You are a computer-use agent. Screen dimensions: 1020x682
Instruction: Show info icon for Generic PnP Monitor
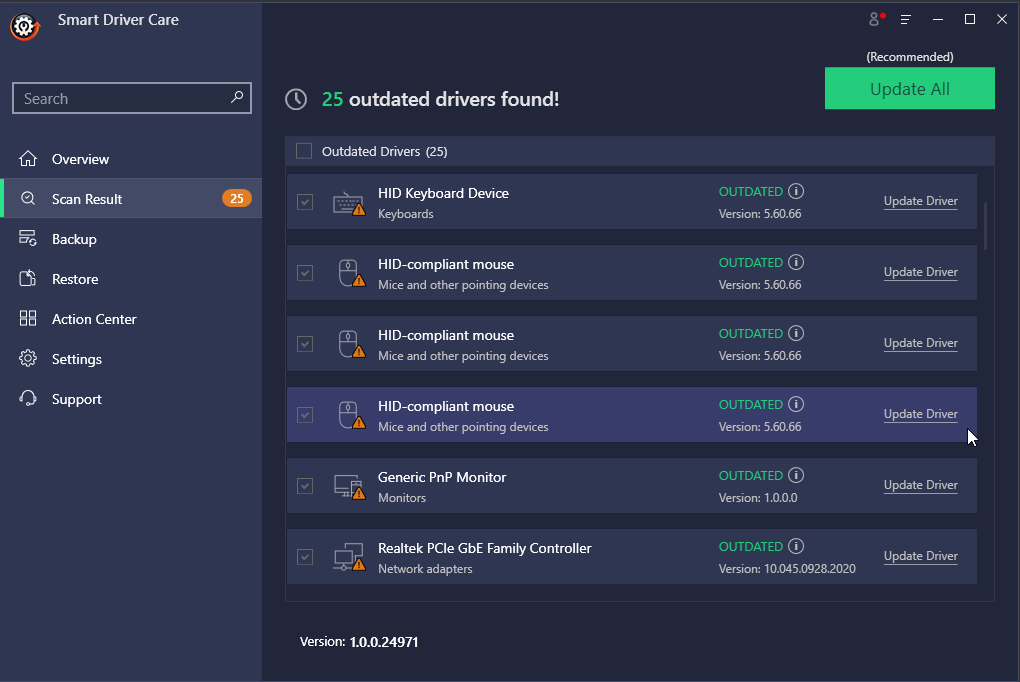point(796,475)
